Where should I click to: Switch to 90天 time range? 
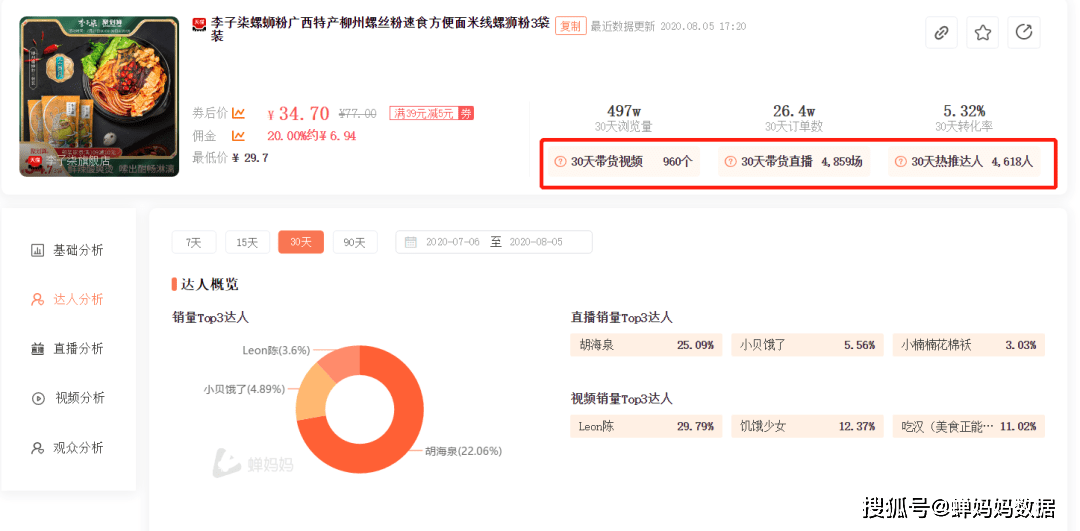click(355, 242)
